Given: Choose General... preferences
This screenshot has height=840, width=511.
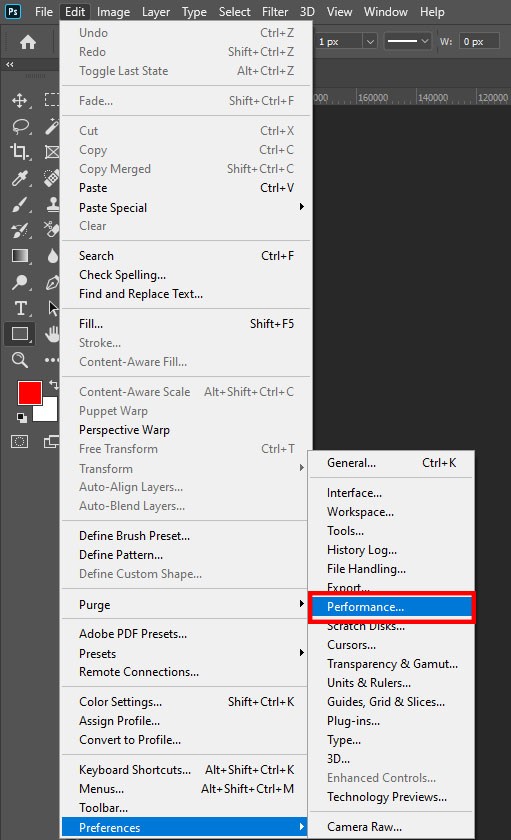Looking at the screenshot, I should [392, 463].
